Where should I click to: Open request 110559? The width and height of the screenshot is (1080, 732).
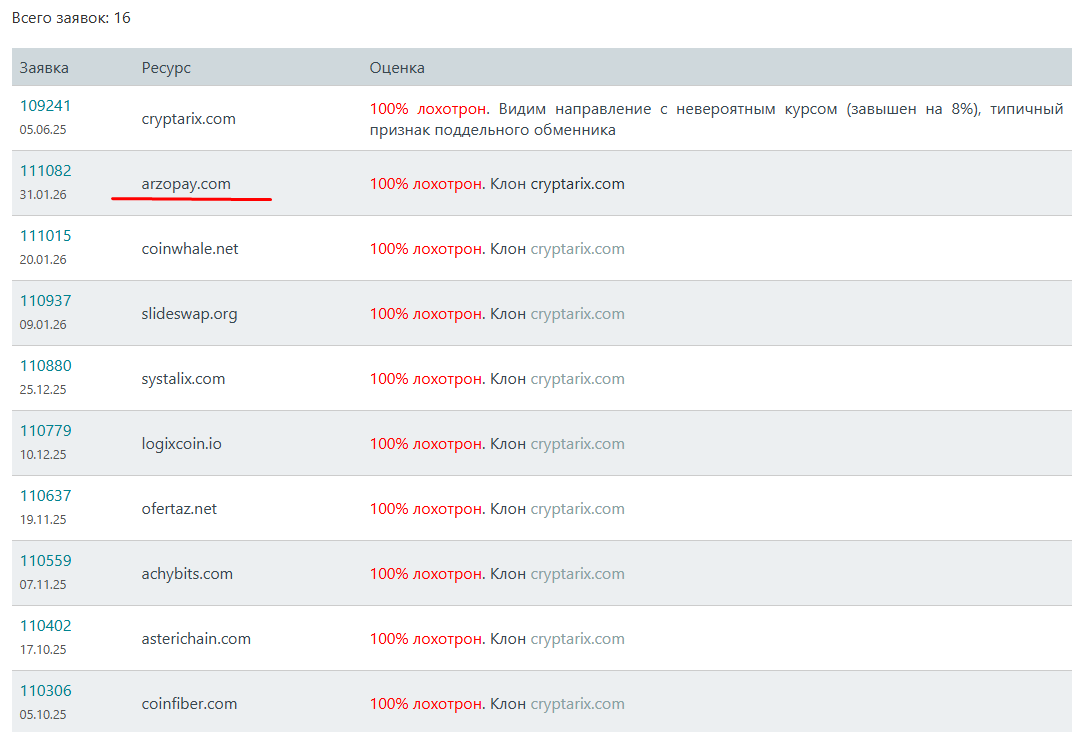[x=46, y=561]
